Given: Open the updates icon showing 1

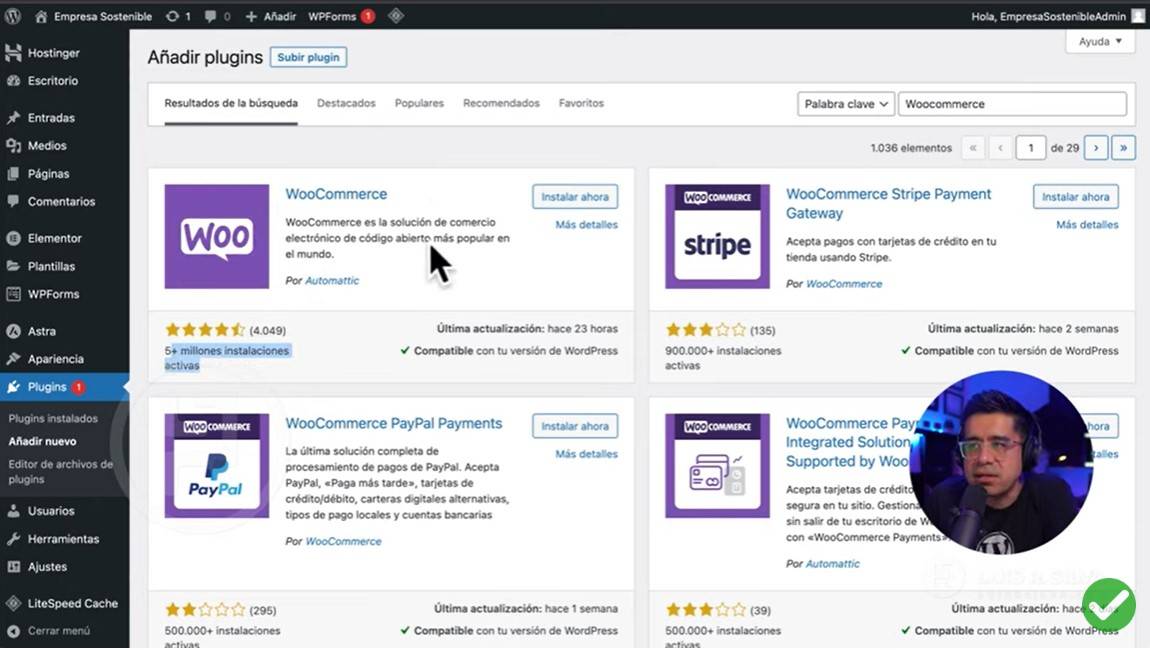Looking at the screenshot, I should point(178,16).
